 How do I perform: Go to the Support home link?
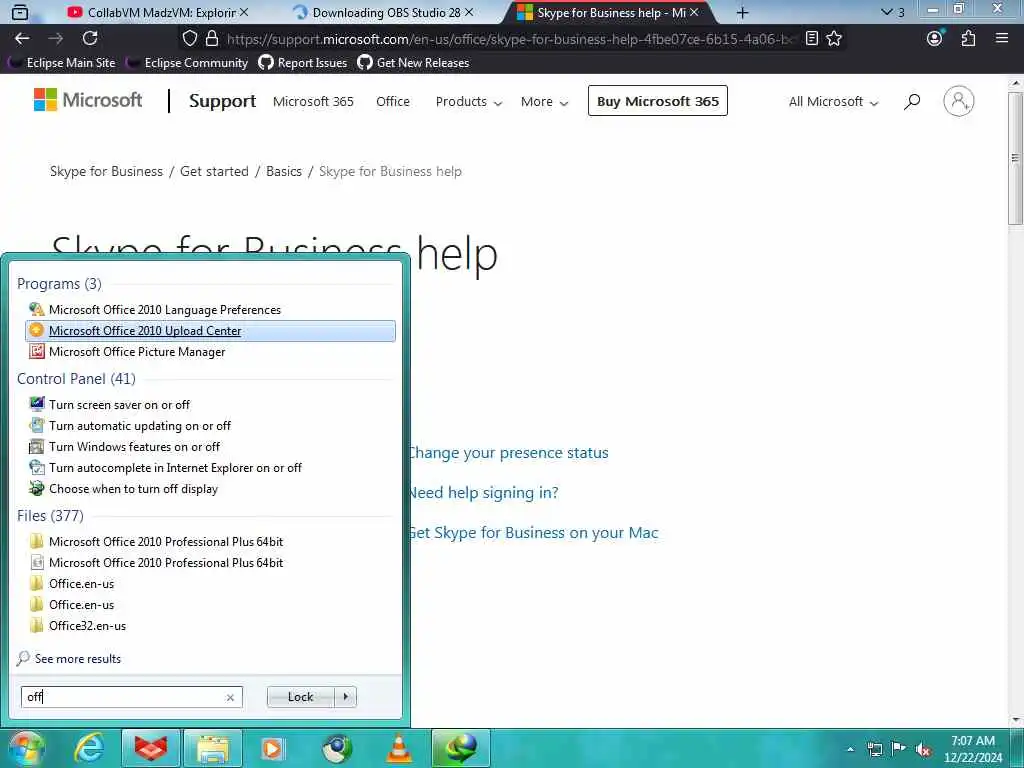(222, 101)
